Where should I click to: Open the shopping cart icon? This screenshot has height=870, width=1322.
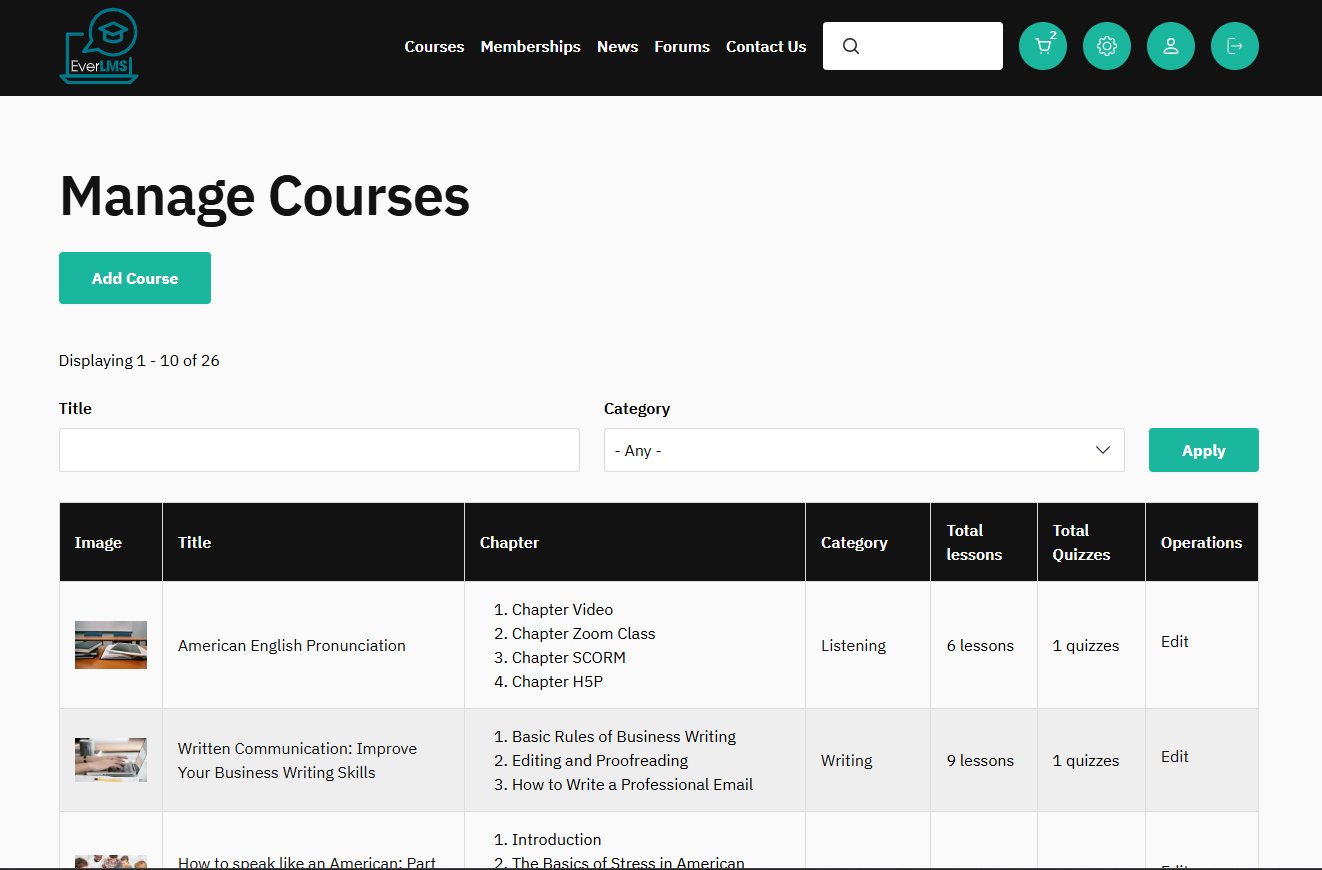coord(1042,46)
